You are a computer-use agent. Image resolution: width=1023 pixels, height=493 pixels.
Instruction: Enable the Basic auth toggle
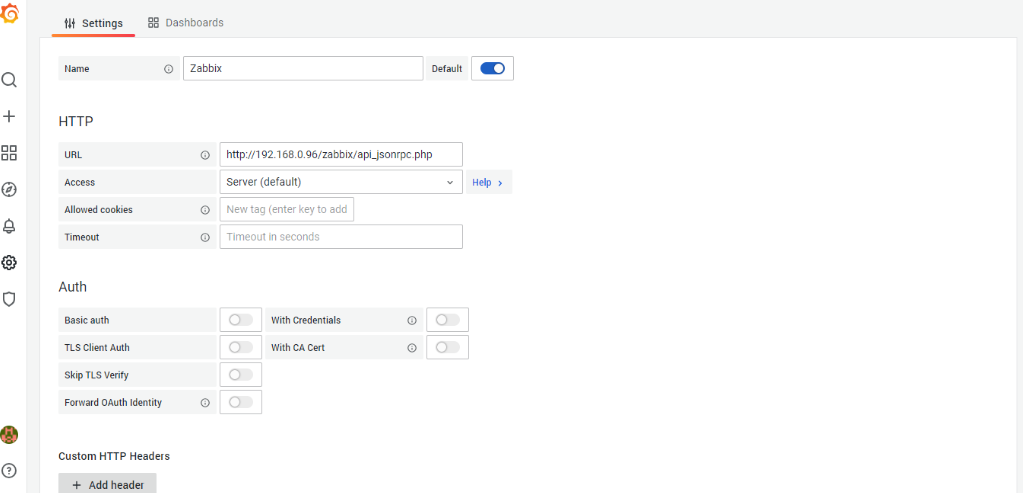[241, 320]
